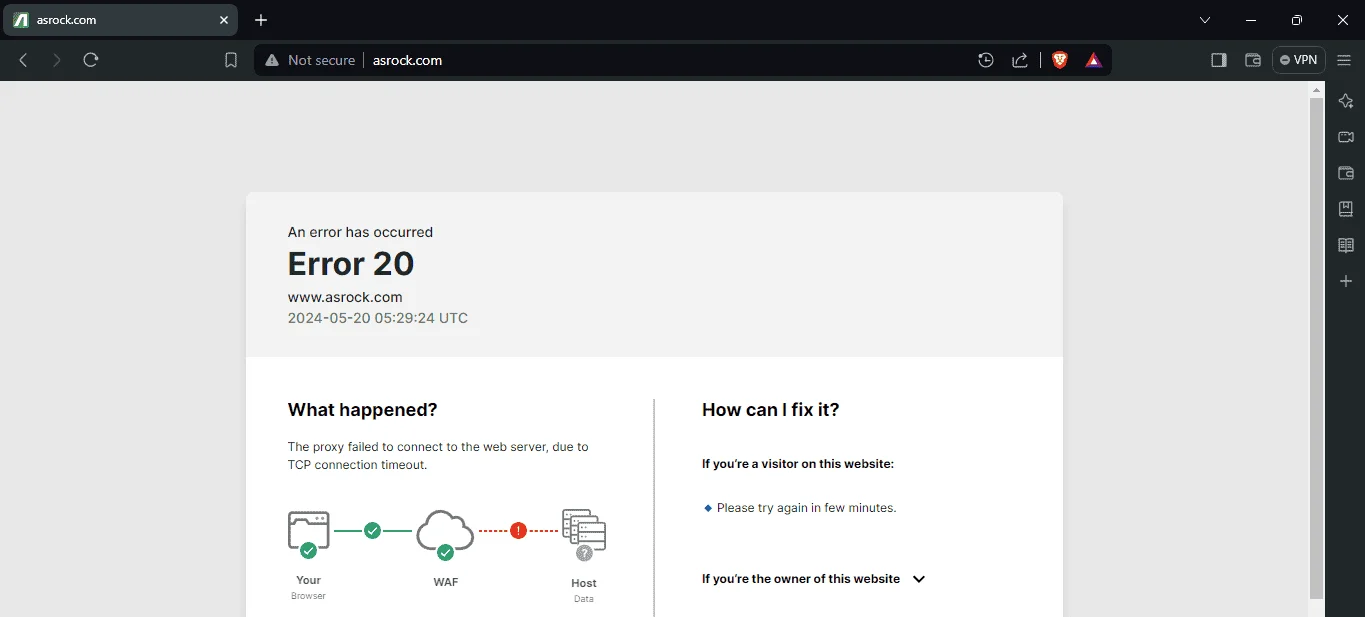Reload the asrock.com page
Screen dimensions: 1365x617
click(91, 60)
